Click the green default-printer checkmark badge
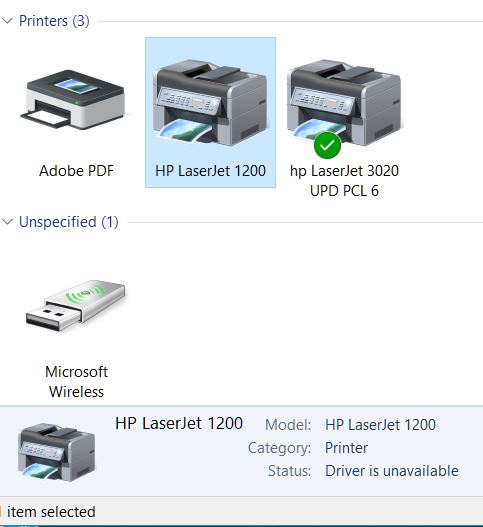Image resolution: width=483 pixels, height=527 pixels. click(x=327, y=145)
